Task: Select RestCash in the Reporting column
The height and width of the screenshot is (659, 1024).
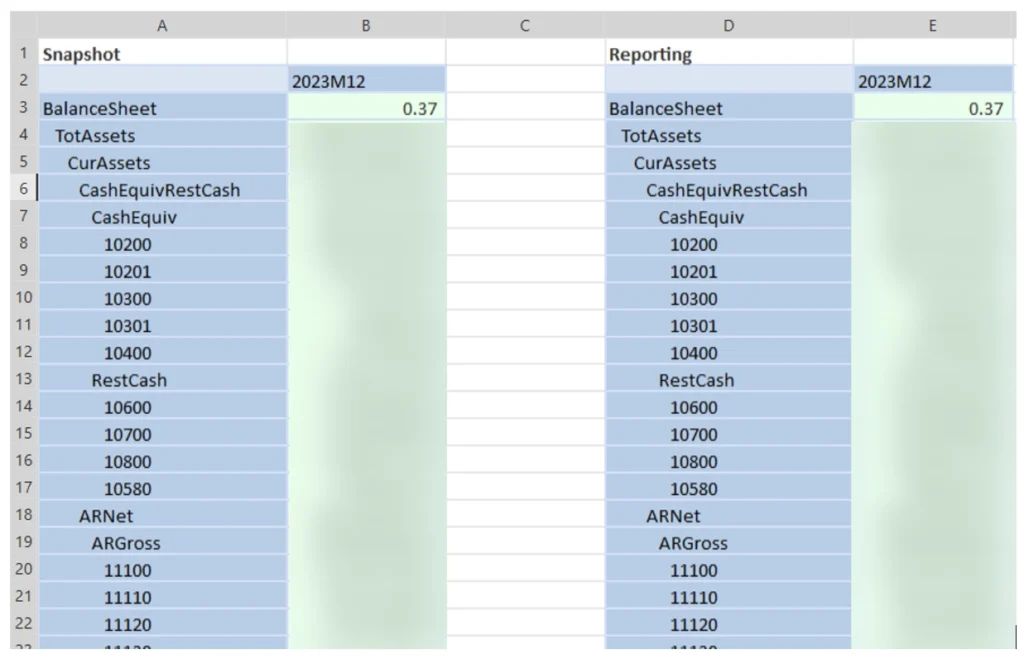Action: click(x=696, y=380)
